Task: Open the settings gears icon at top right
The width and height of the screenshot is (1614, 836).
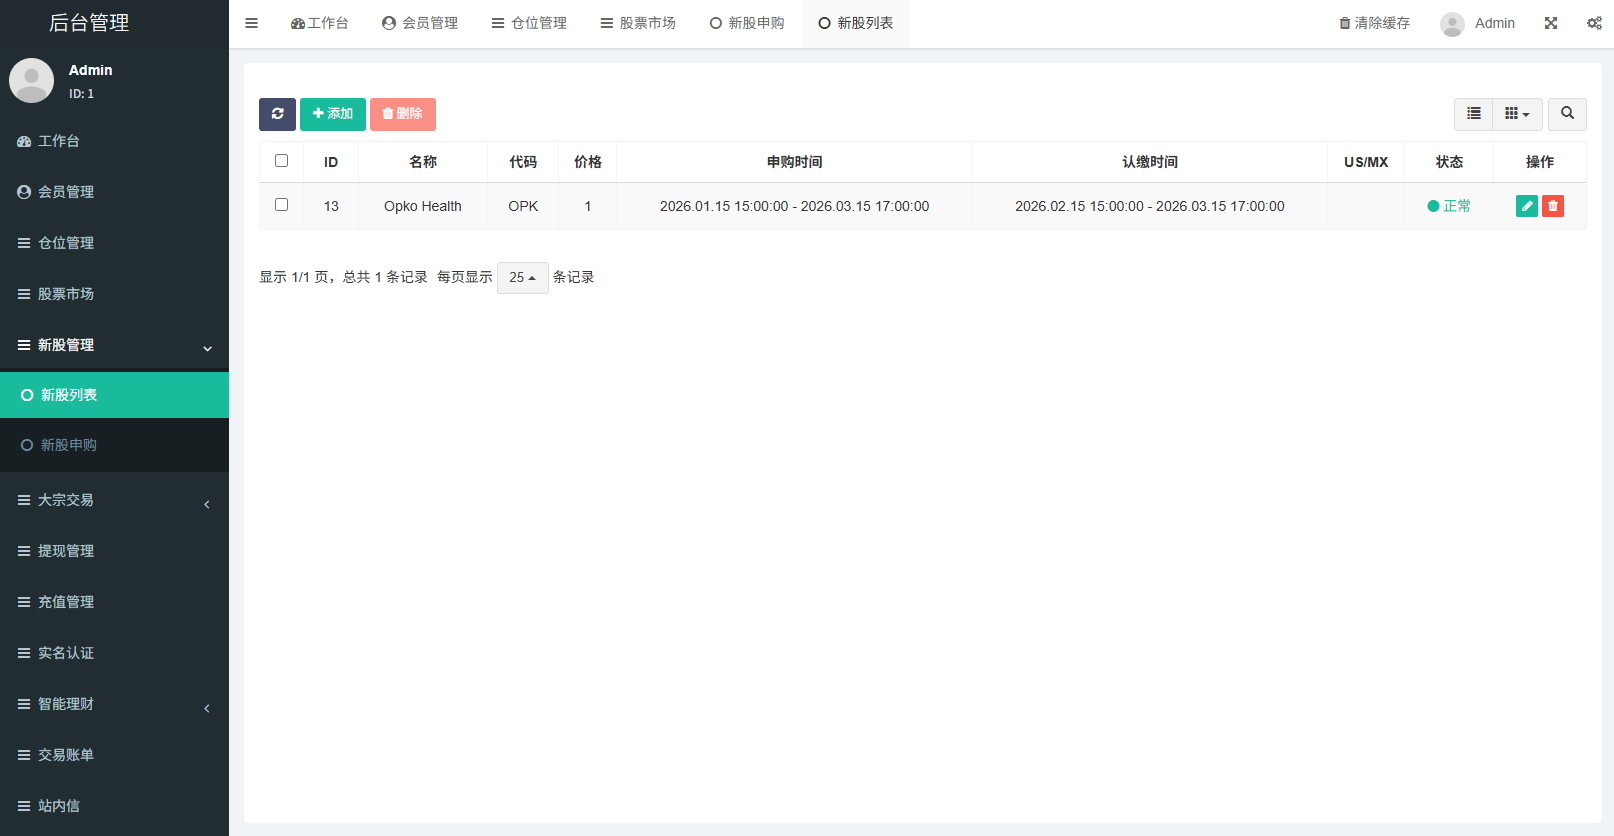Action: coord(1594,23)
